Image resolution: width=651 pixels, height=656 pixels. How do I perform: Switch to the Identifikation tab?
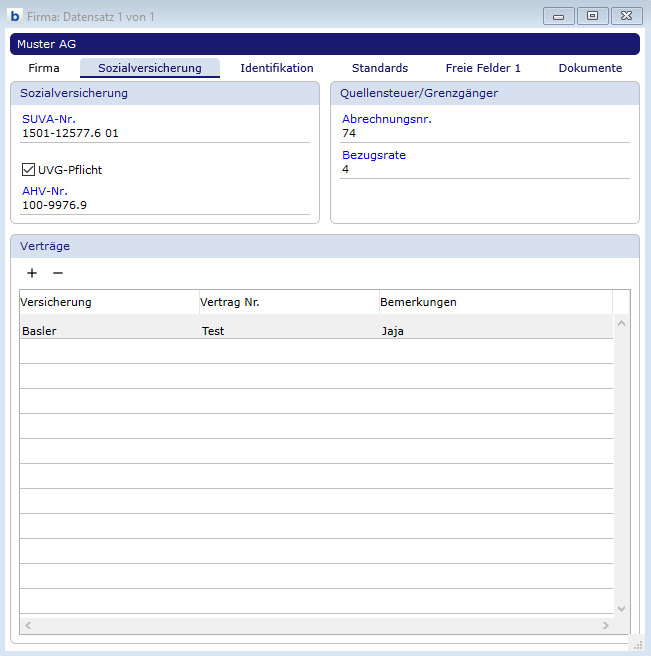[x=277, y=68]
